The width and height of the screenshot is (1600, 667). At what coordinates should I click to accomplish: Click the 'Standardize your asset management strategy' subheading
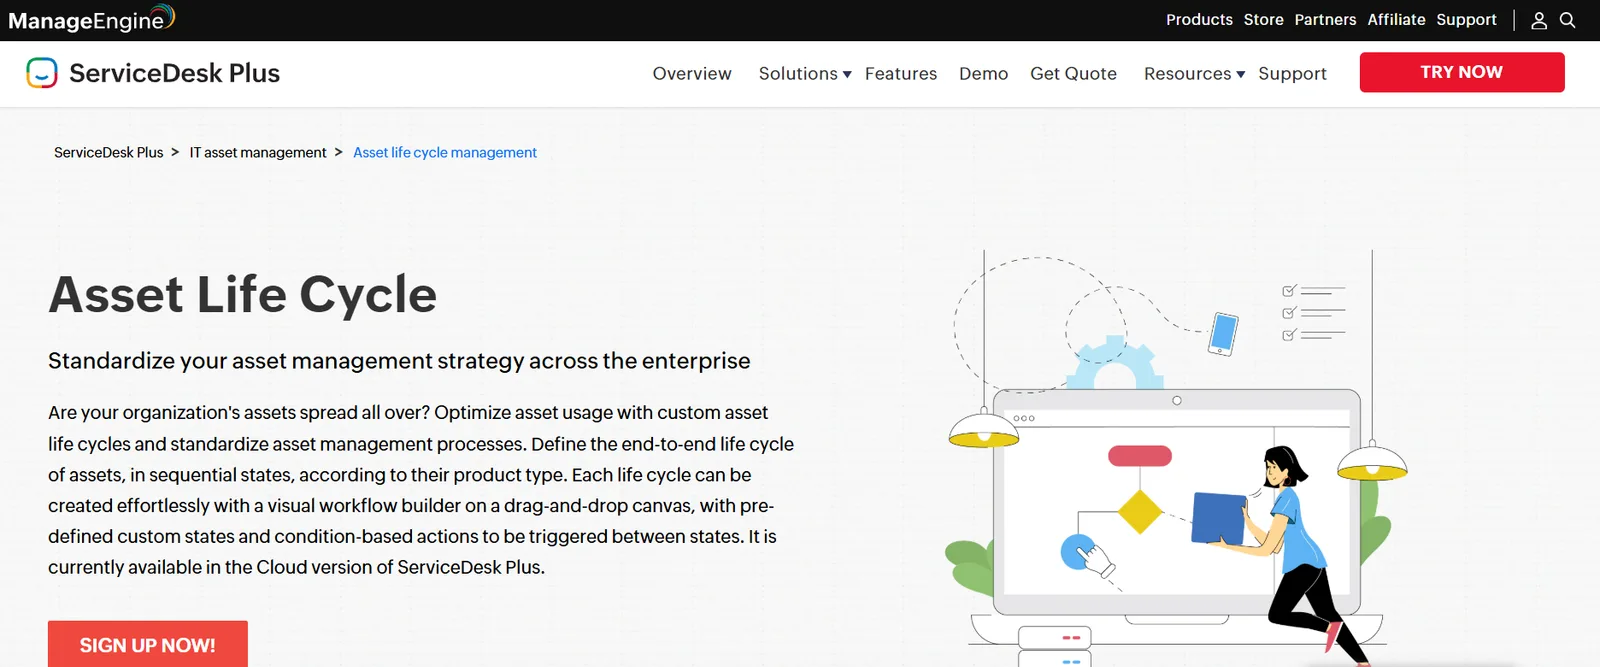[399, 361]
